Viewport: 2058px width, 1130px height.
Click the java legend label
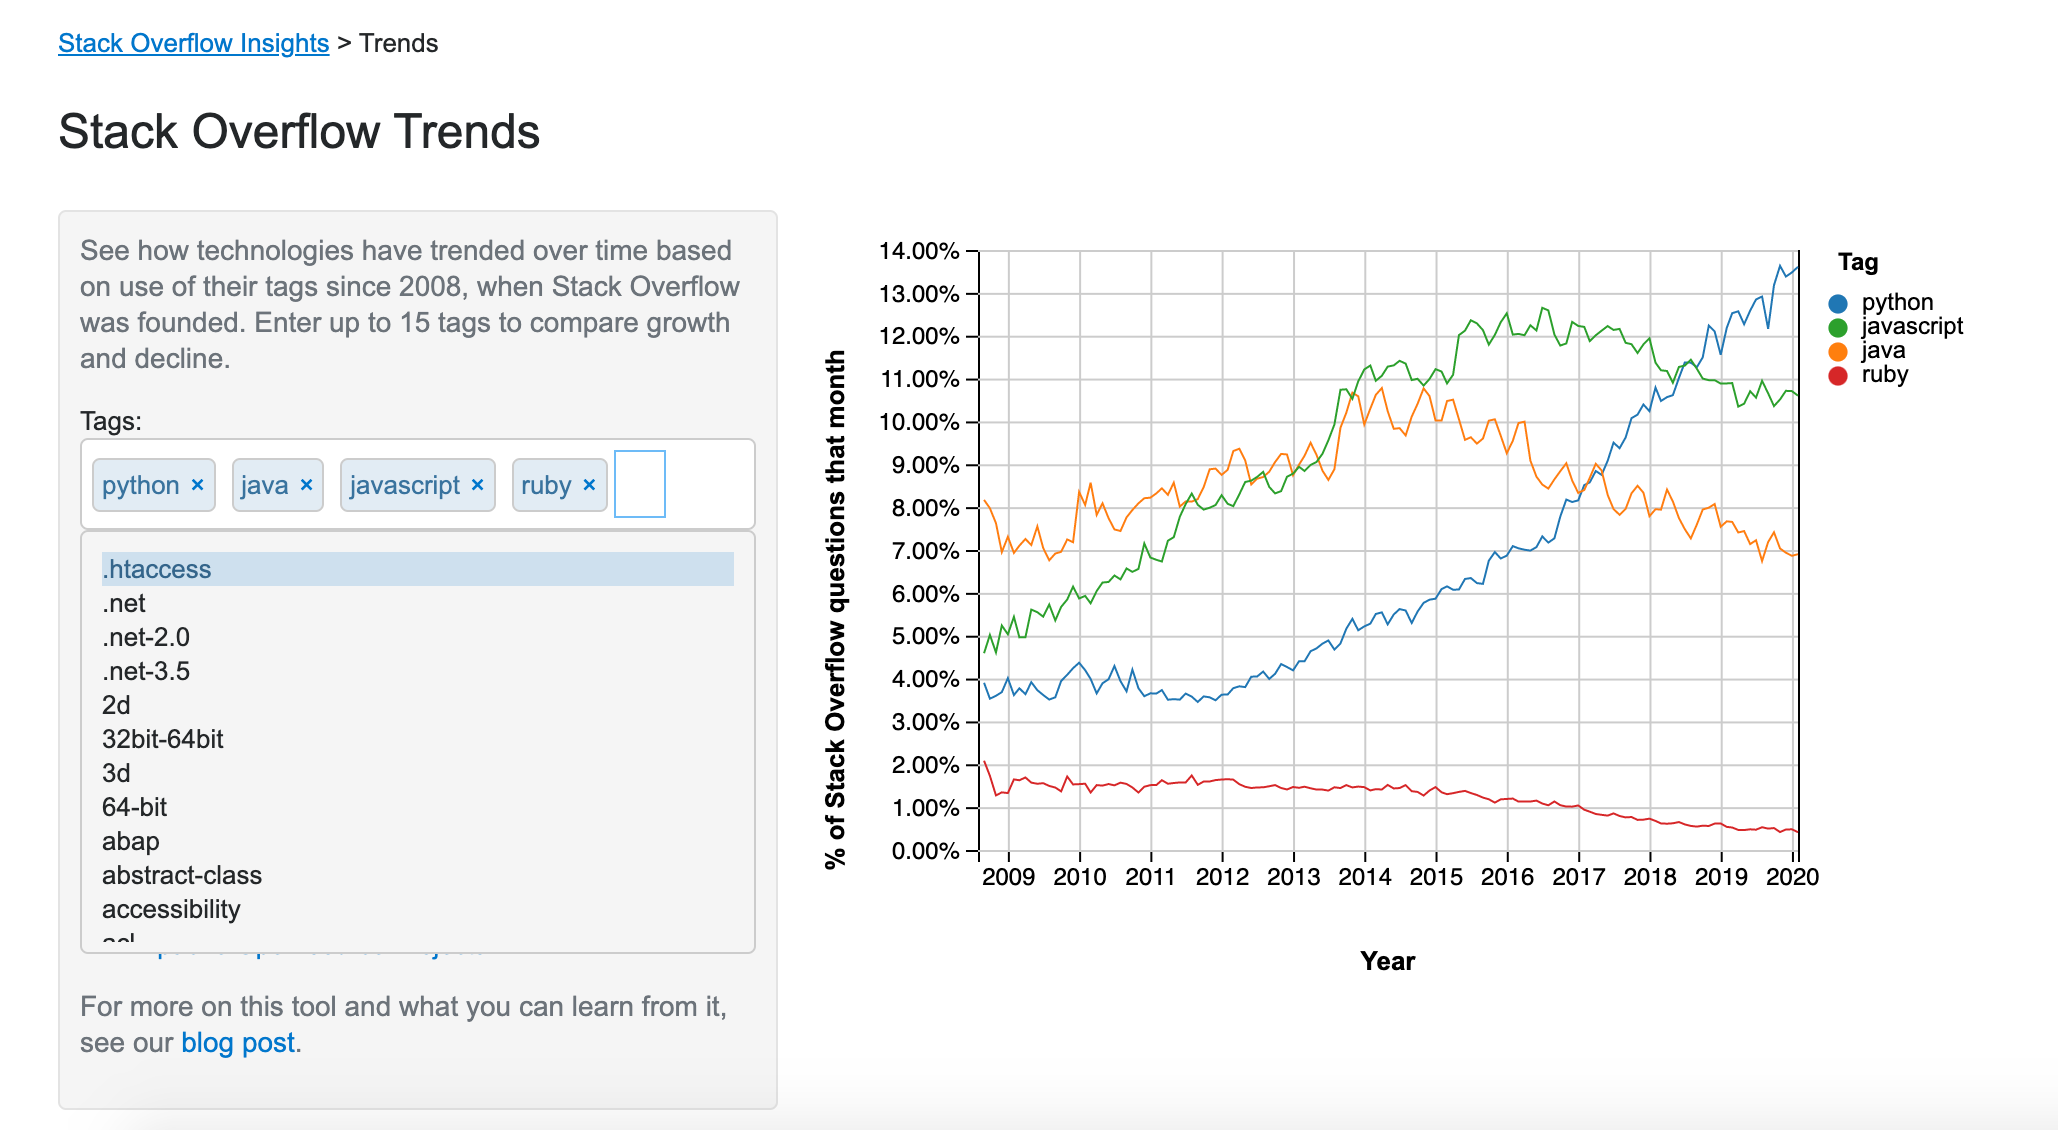pyautogui.click(x=1883, y=350)
